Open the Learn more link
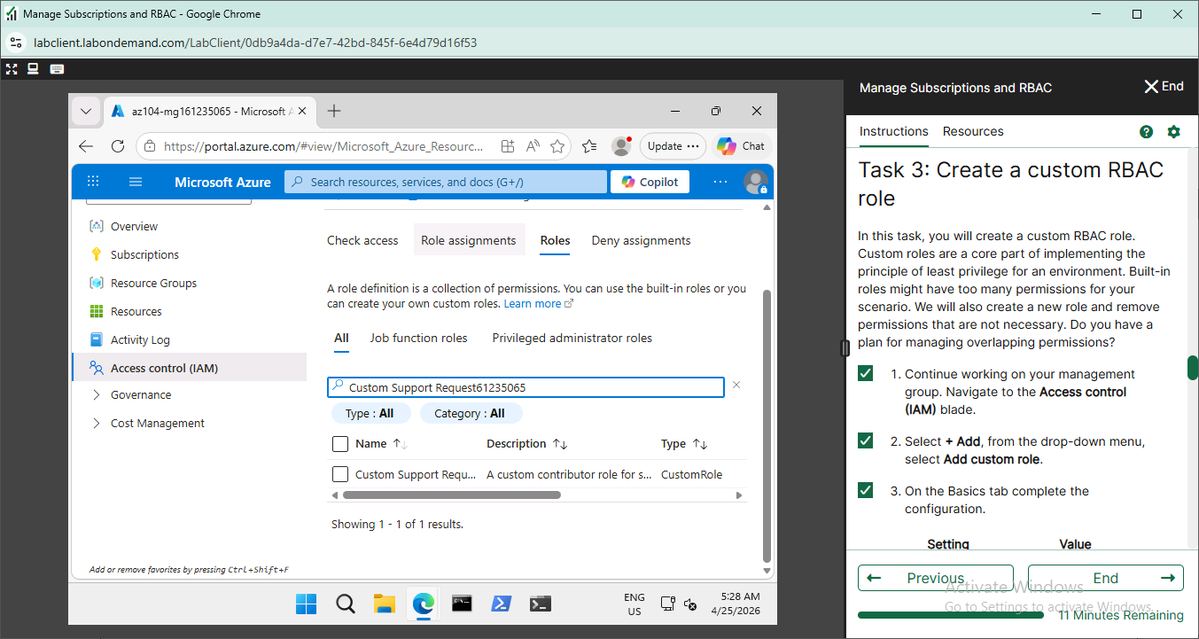 (538, 303)
